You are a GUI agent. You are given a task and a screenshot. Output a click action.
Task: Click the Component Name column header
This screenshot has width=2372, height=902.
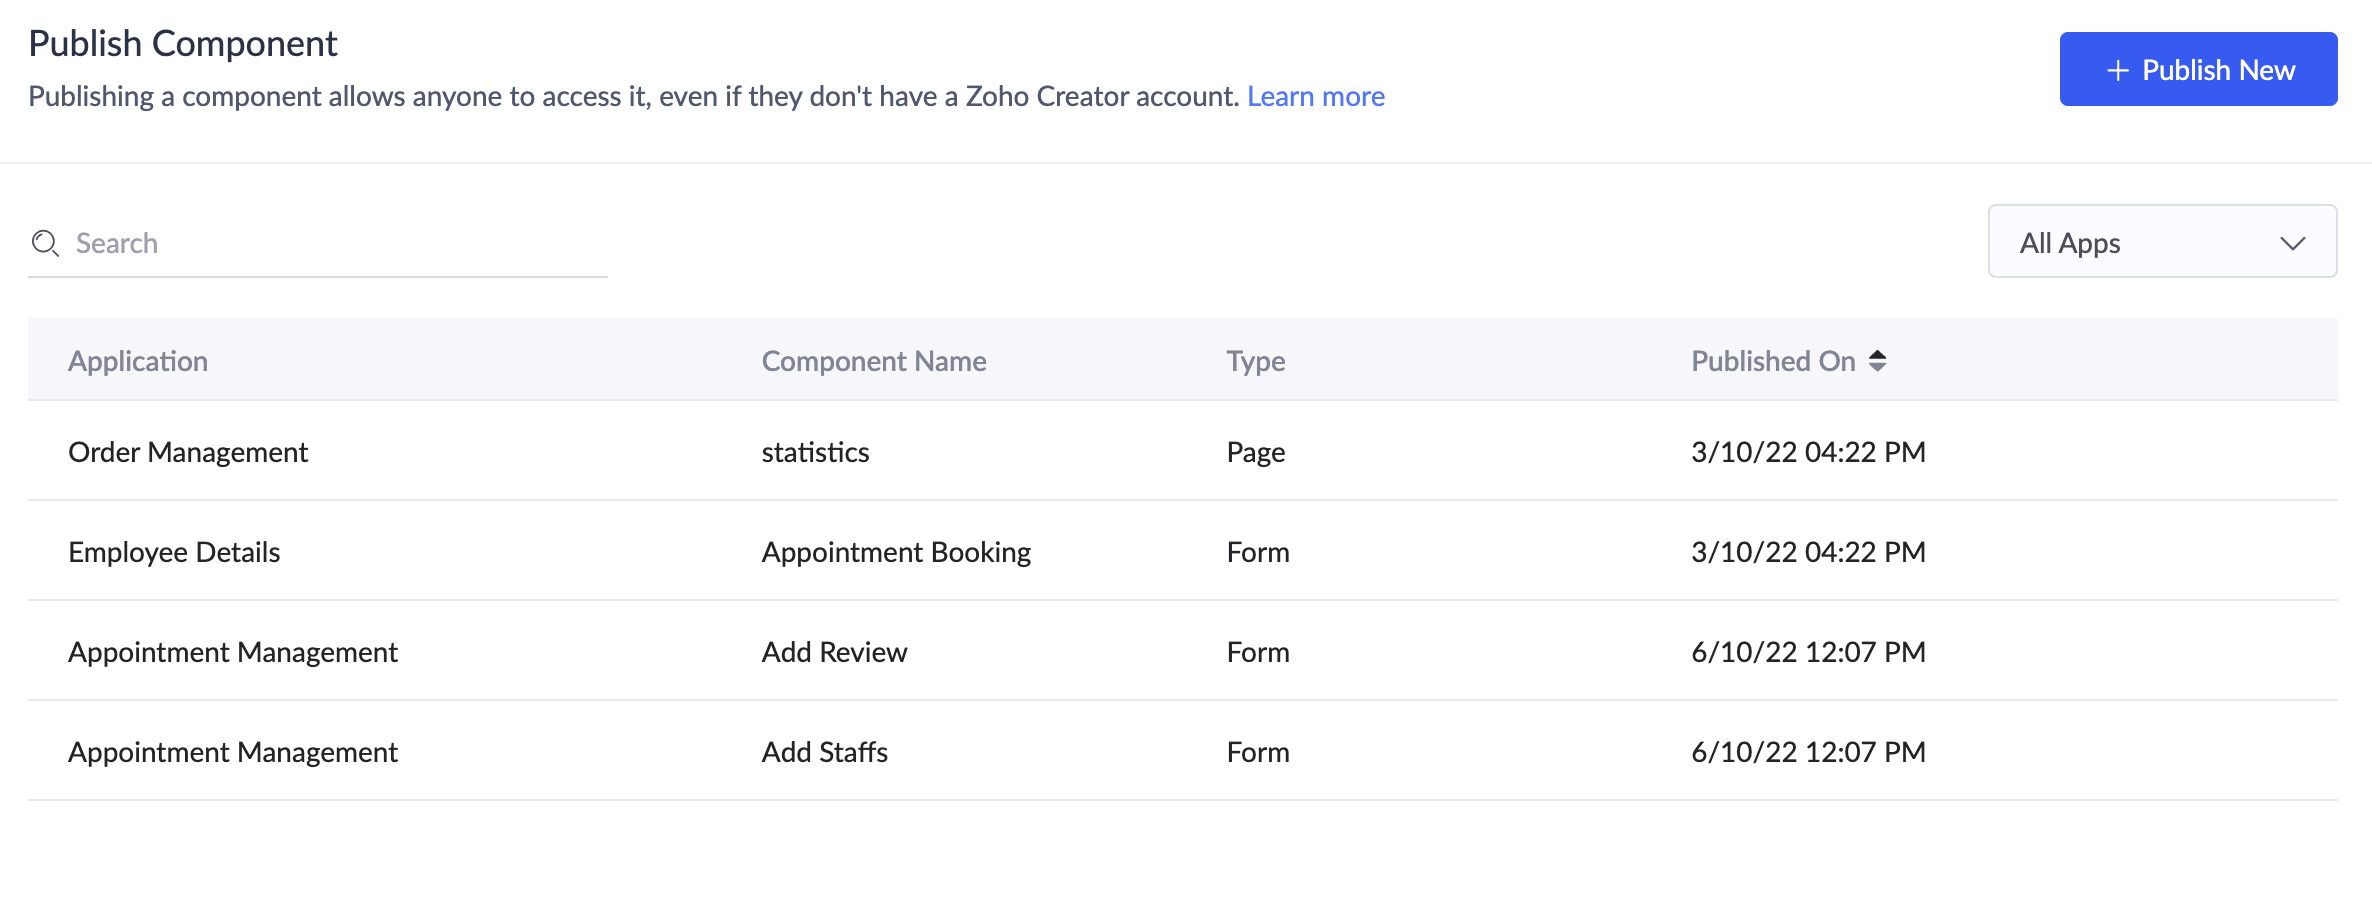pos(873,361)
